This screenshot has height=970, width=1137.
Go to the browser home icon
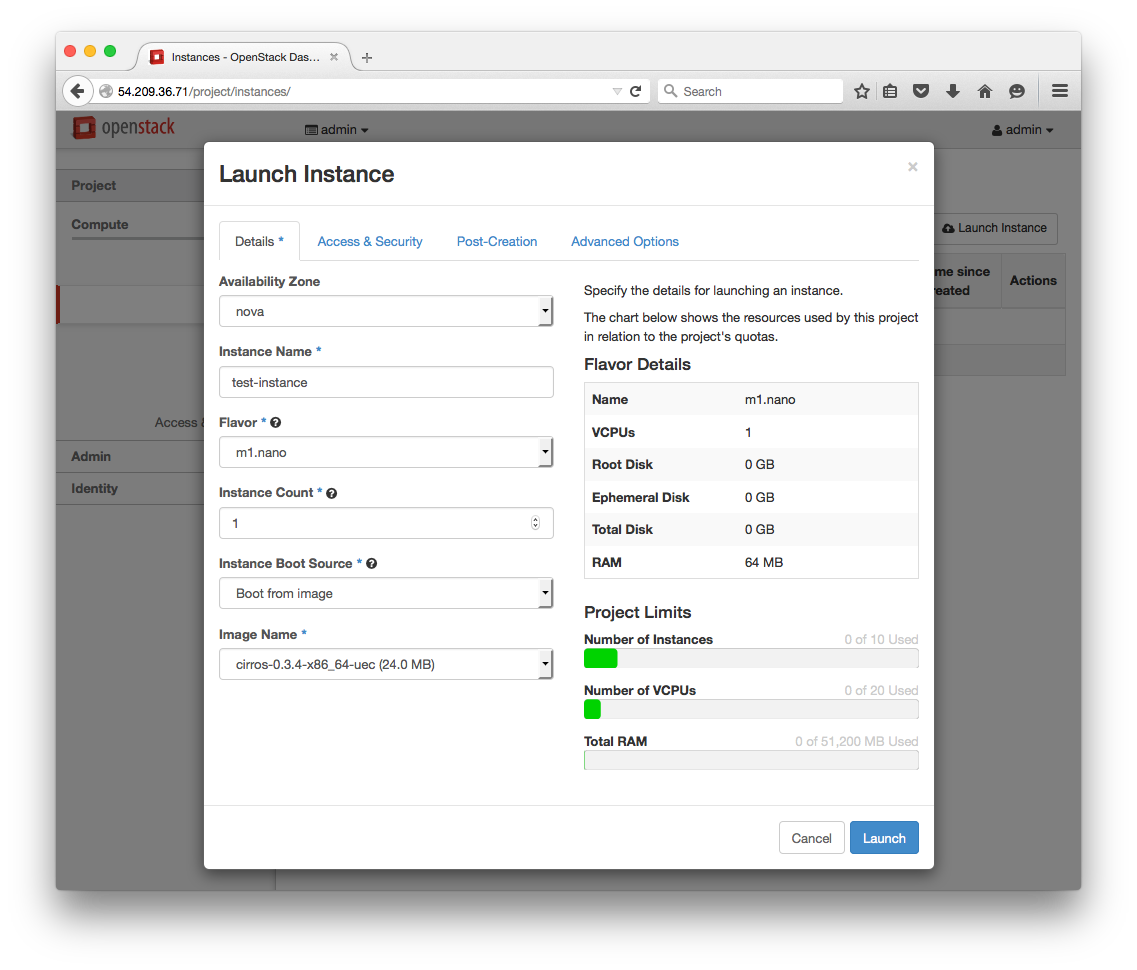(x=985, y=91)
